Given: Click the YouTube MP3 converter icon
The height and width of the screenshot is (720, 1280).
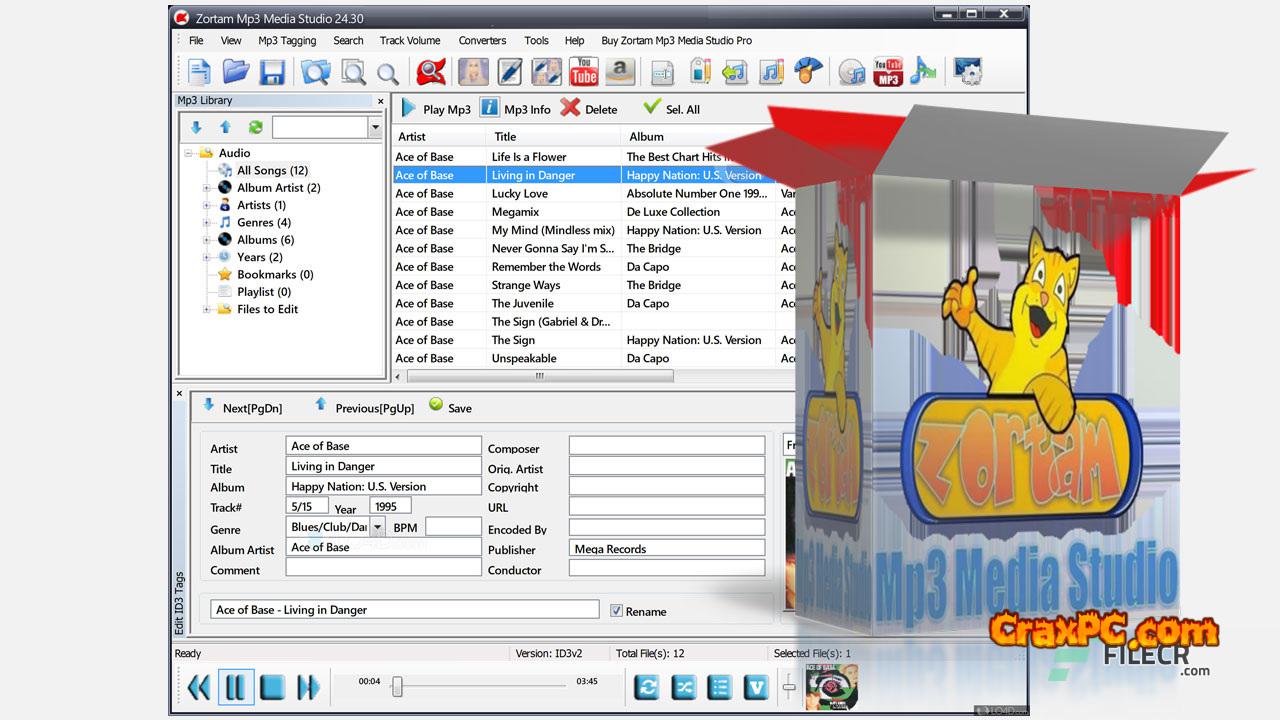Looking at the screenshot, I should pyautogui.click(x=888, y=72).
